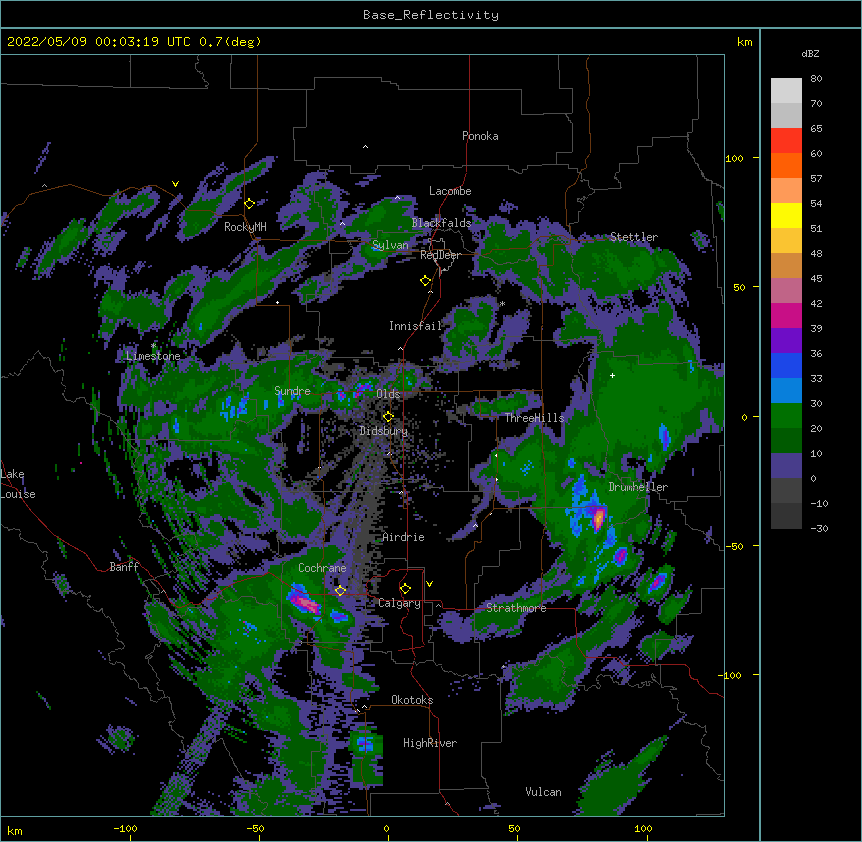Select the bright green 30-20 dBZ swatch

(786, 416)
